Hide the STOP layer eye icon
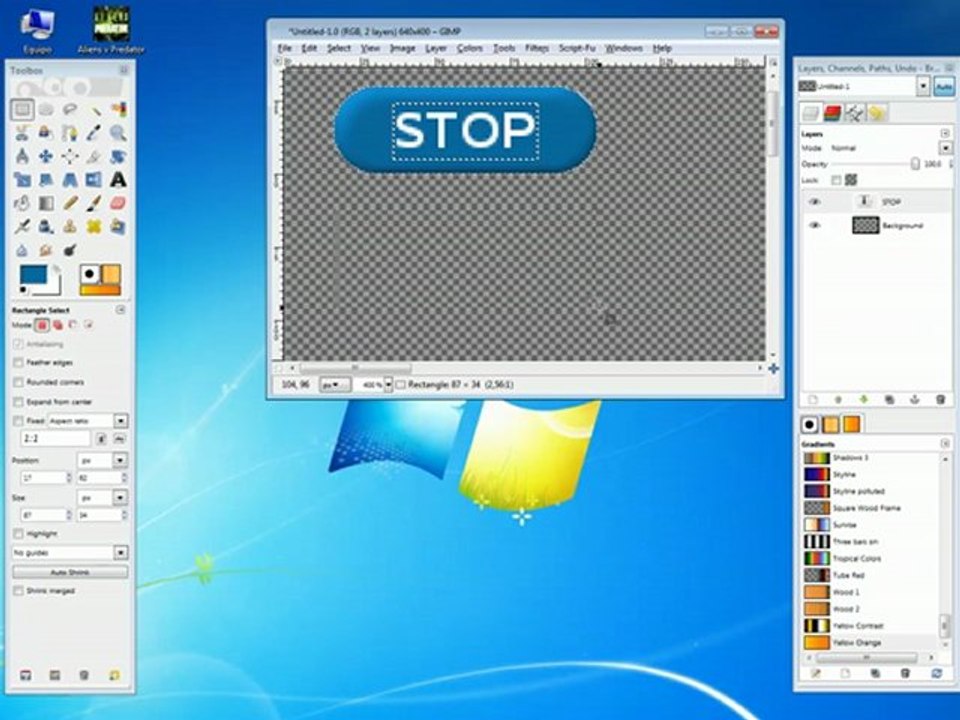Screen dimensions: 960x720 815,201
